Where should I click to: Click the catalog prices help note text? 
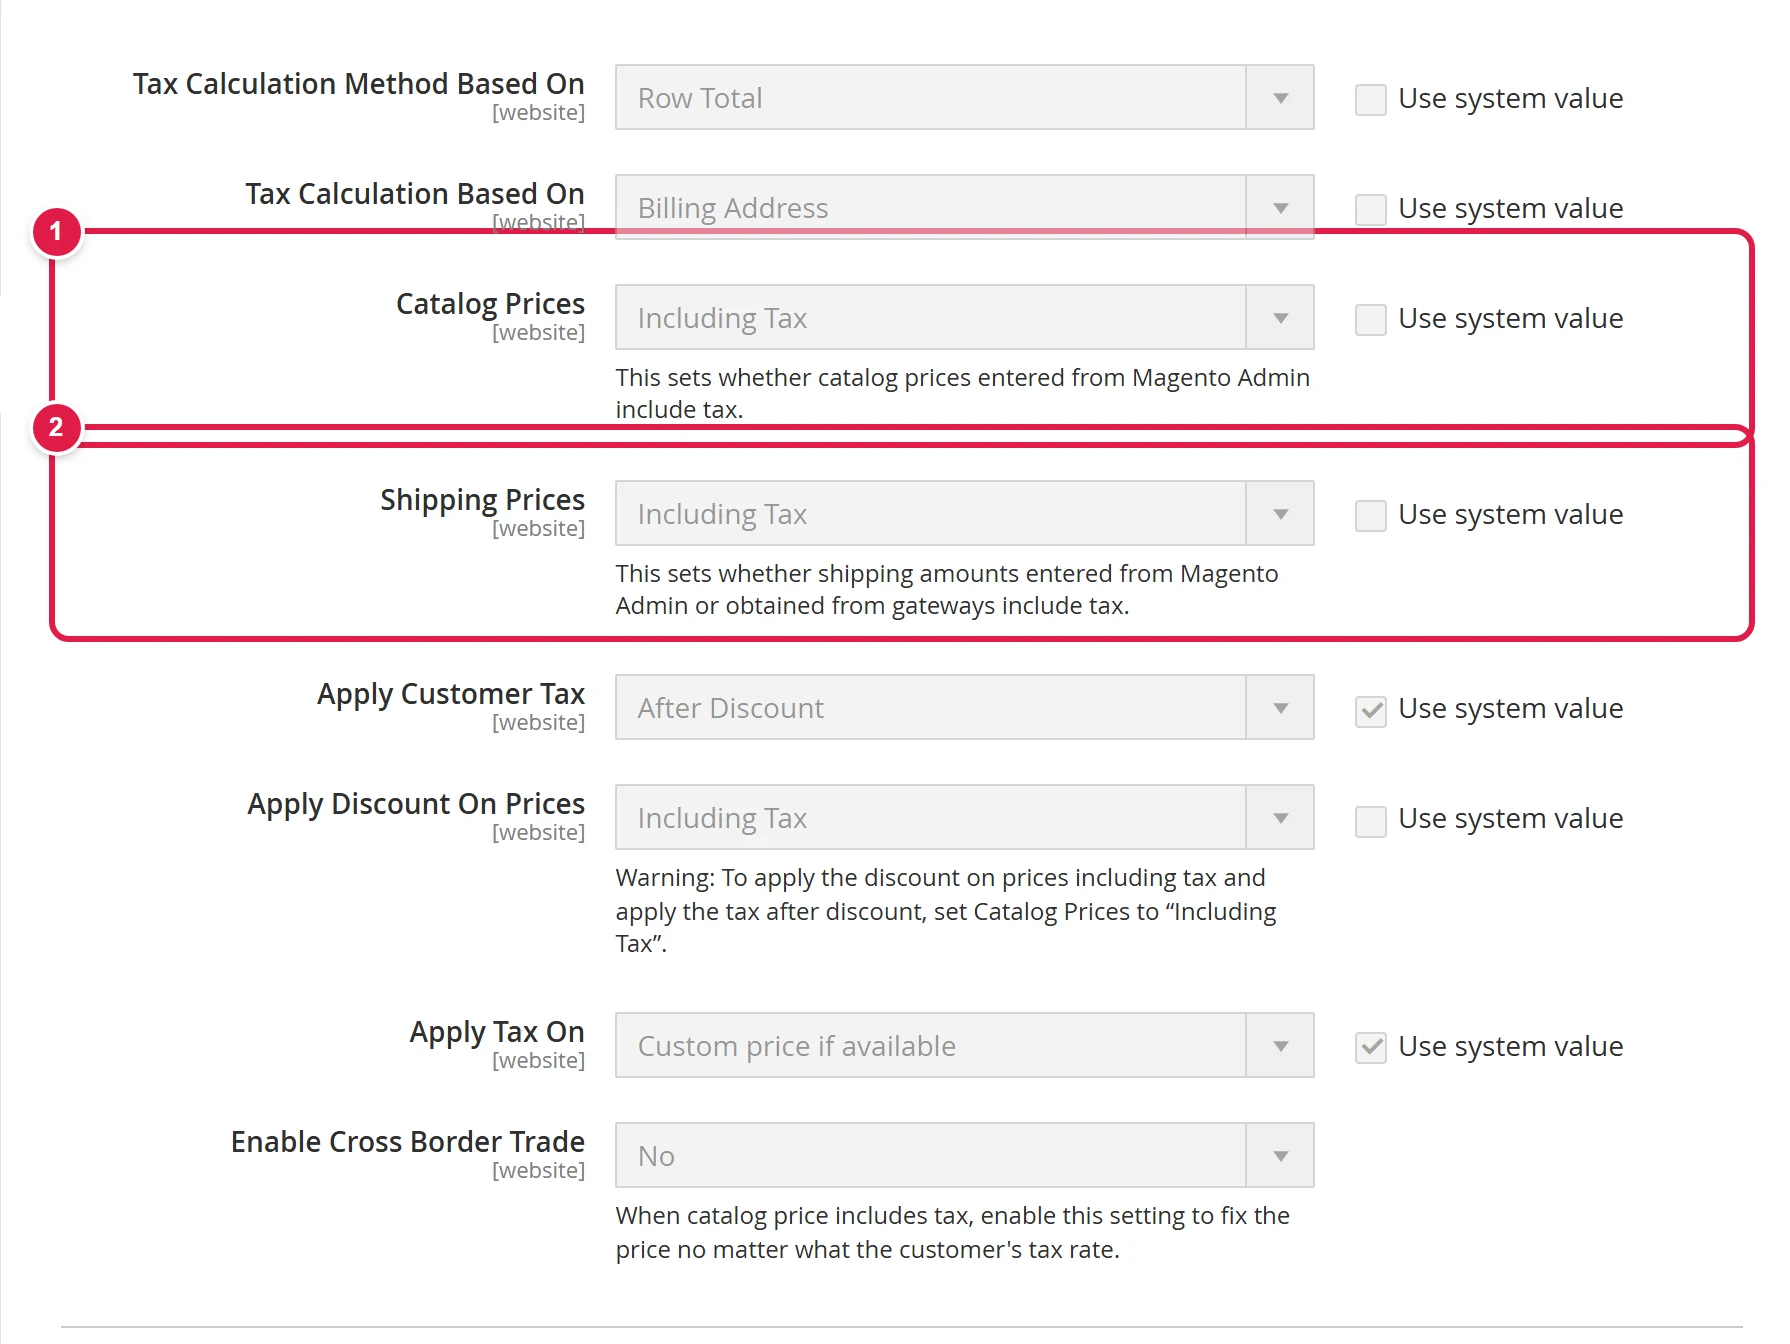(962, 393)
